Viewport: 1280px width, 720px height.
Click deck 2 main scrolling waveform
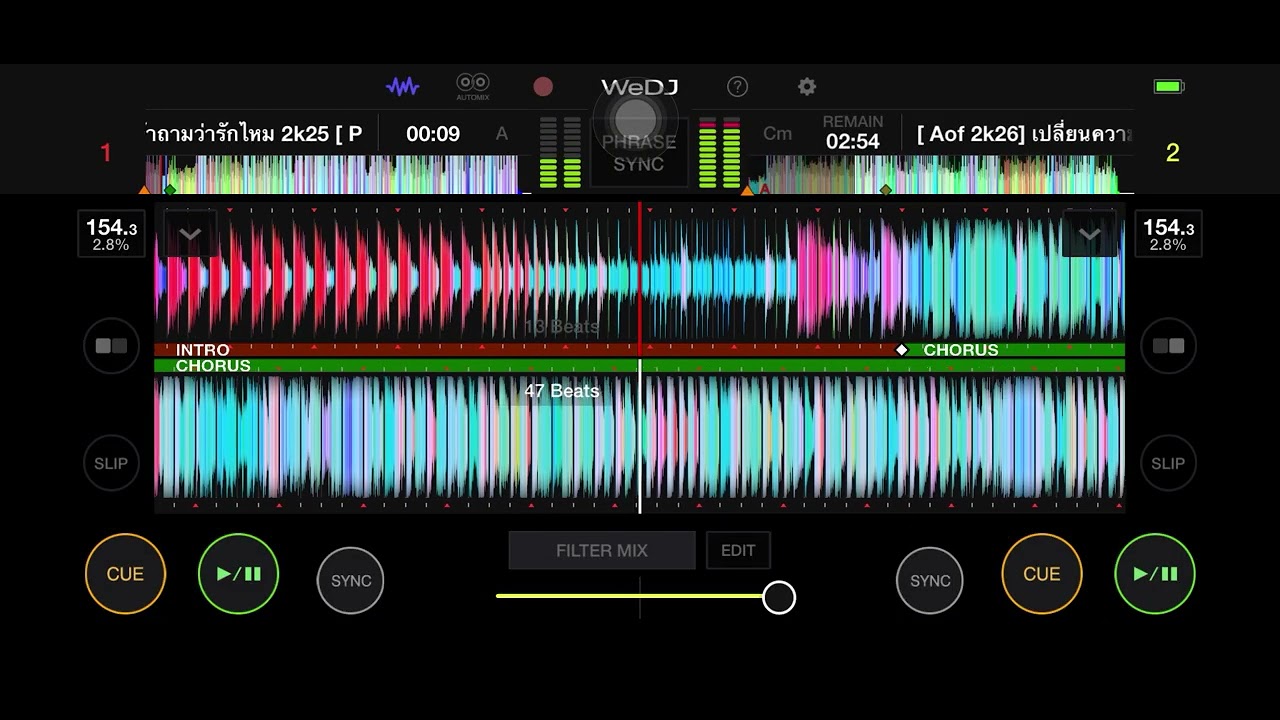pyautogui.click(x=640, y=437)
